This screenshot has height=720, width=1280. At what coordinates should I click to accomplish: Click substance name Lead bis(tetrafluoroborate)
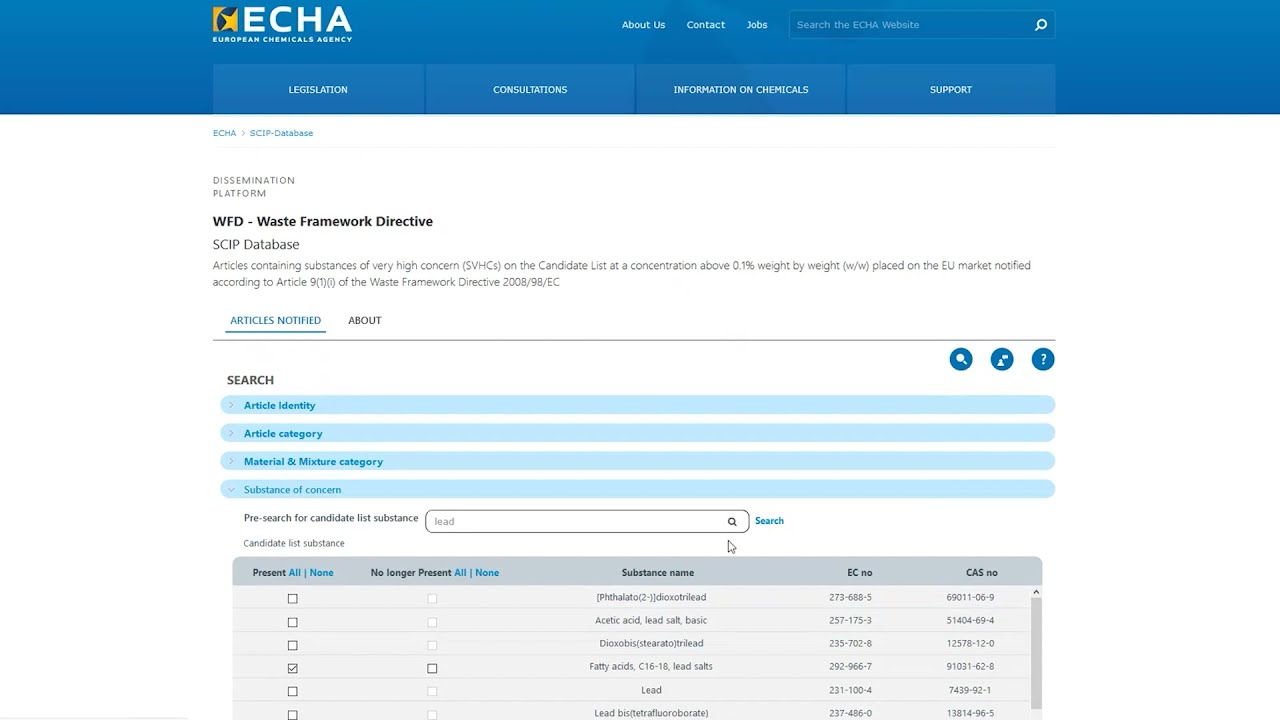click(x=651, y=713)
